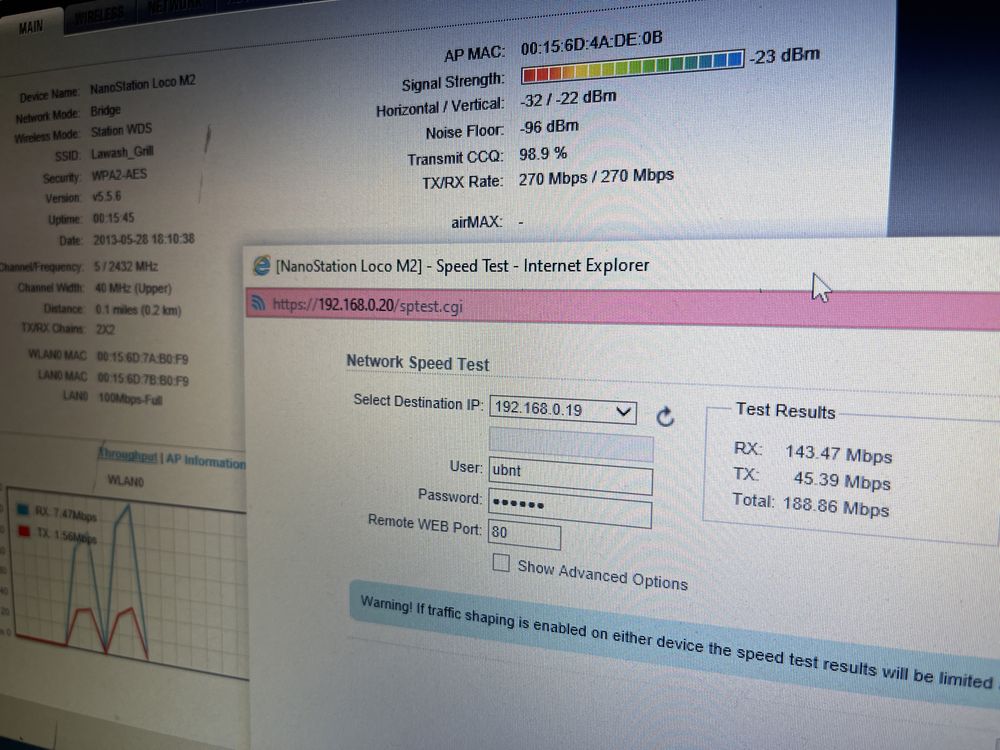The image size is (1000, 750).
Task: Enable Show Advanced Options checkbox
Action: tap(501, 562)
